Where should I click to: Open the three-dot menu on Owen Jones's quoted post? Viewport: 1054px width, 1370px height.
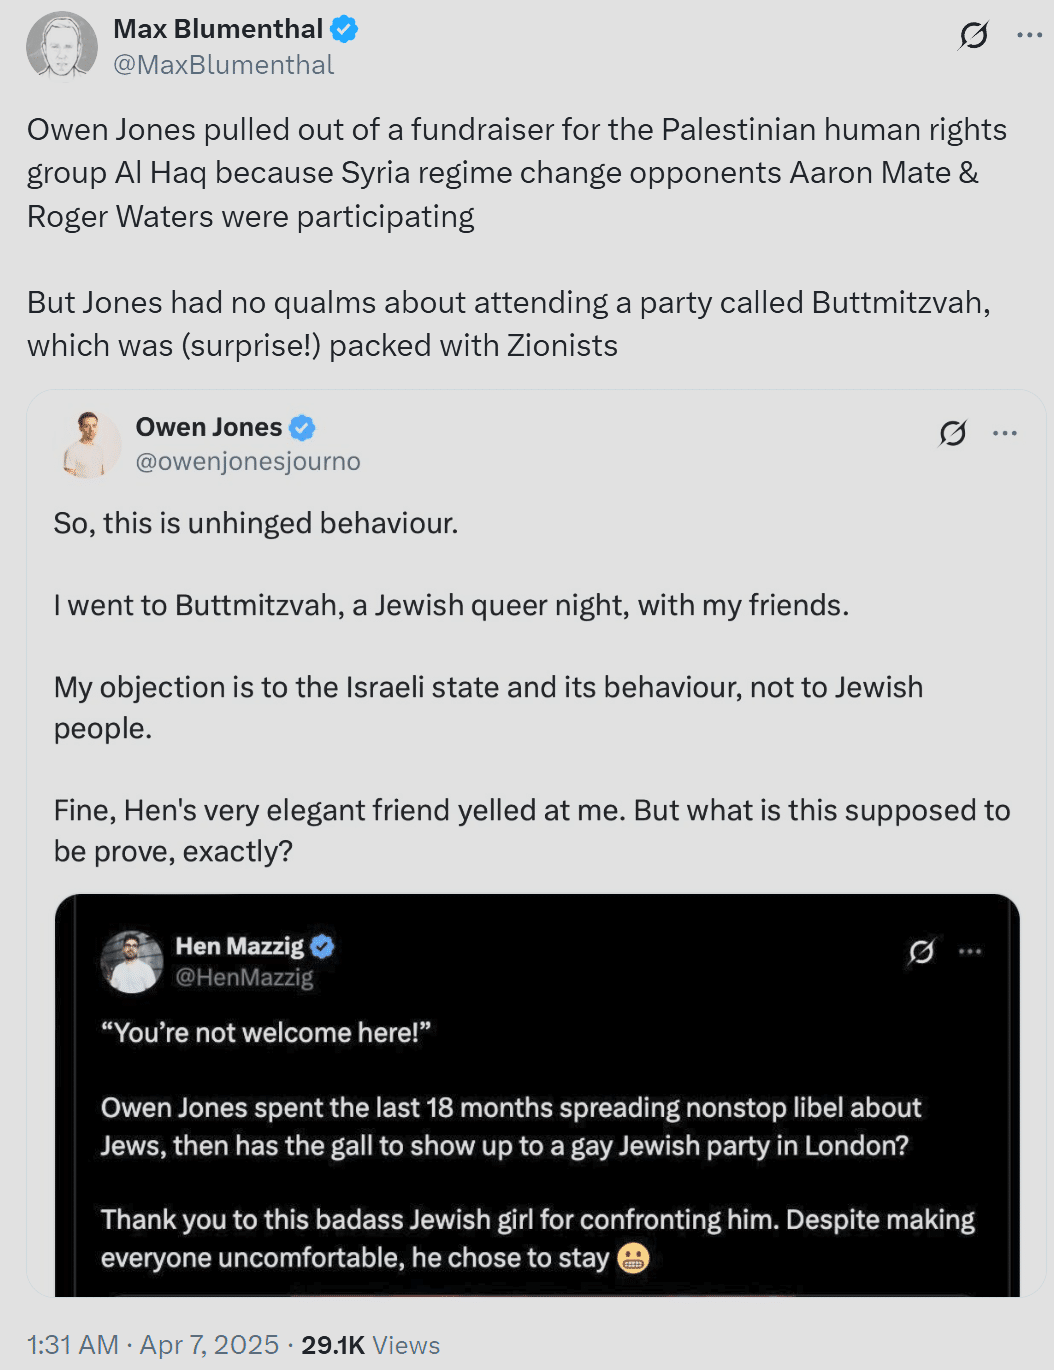pyautogui.click(x=1005, y=433)
